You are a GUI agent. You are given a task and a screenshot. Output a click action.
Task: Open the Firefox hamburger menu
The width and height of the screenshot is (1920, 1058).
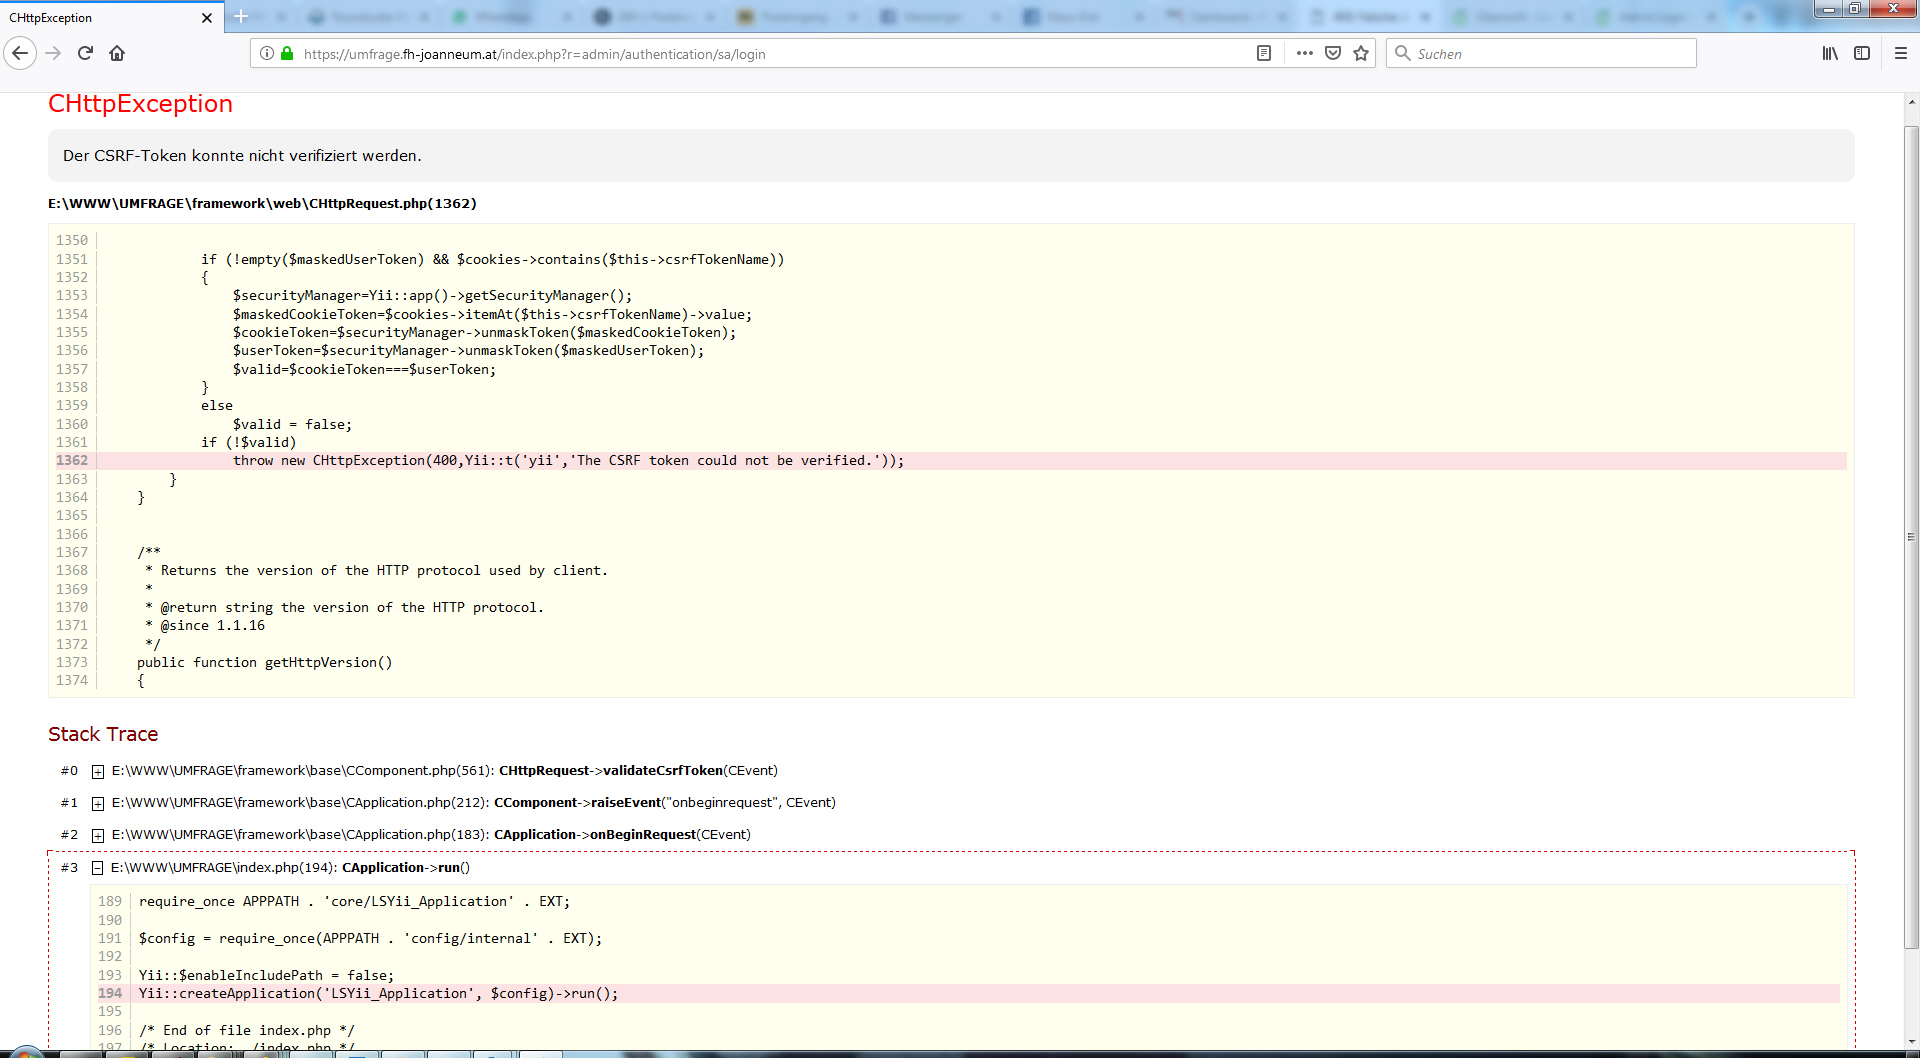tap(1901, 54)
